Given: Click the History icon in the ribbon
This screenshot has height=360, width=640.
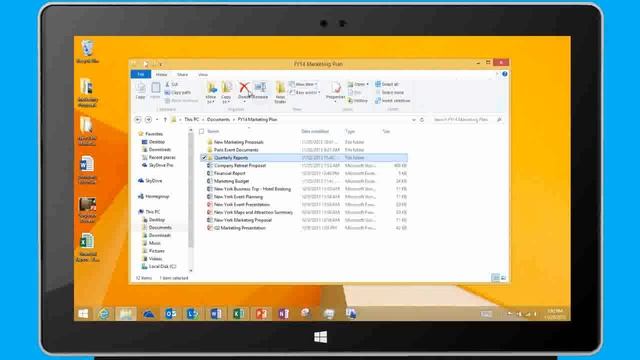Looking at the screenshot, I should point(358,100).
